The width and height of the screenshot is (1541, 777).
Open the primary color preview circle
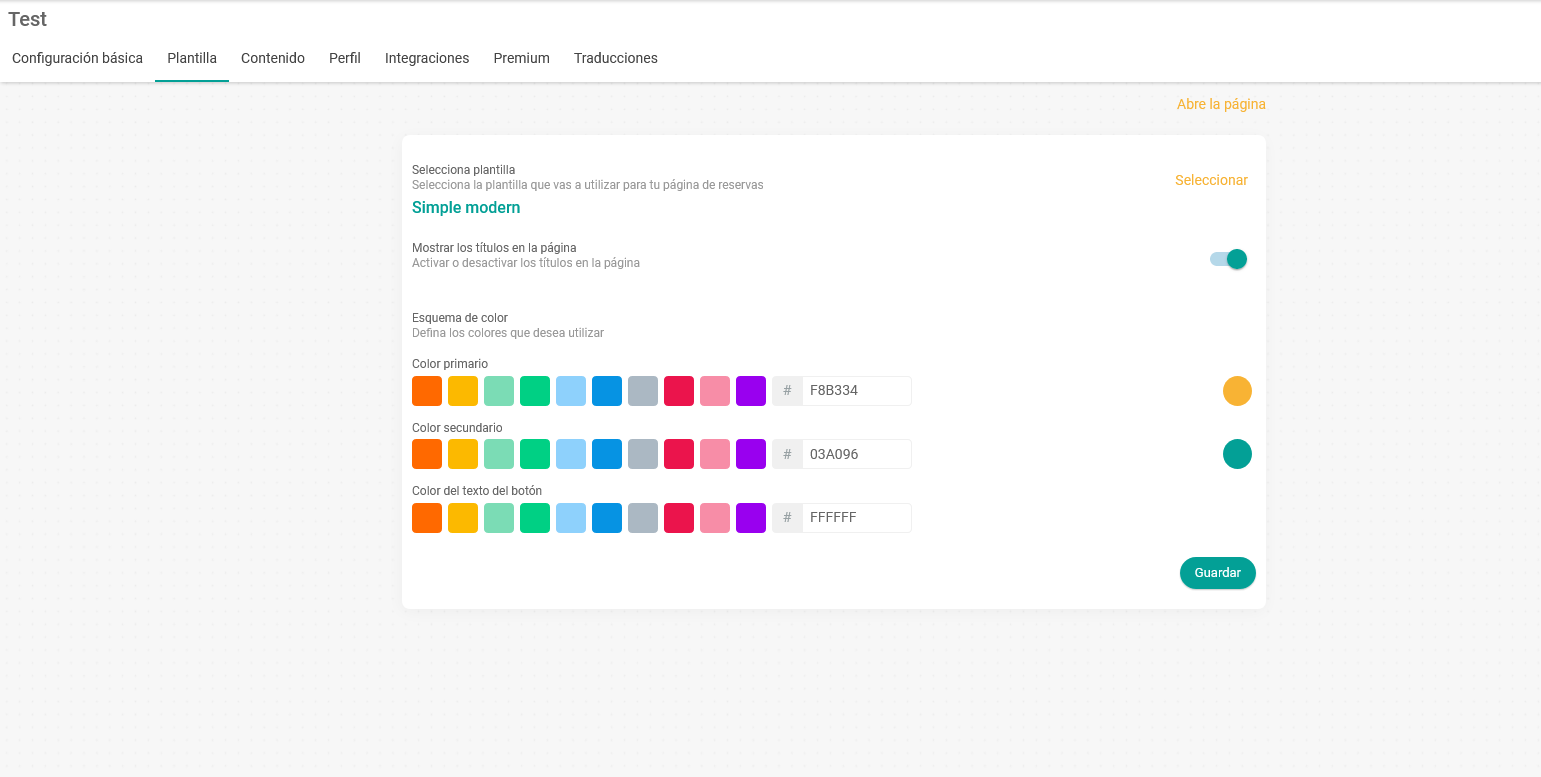coord(1237,391)
